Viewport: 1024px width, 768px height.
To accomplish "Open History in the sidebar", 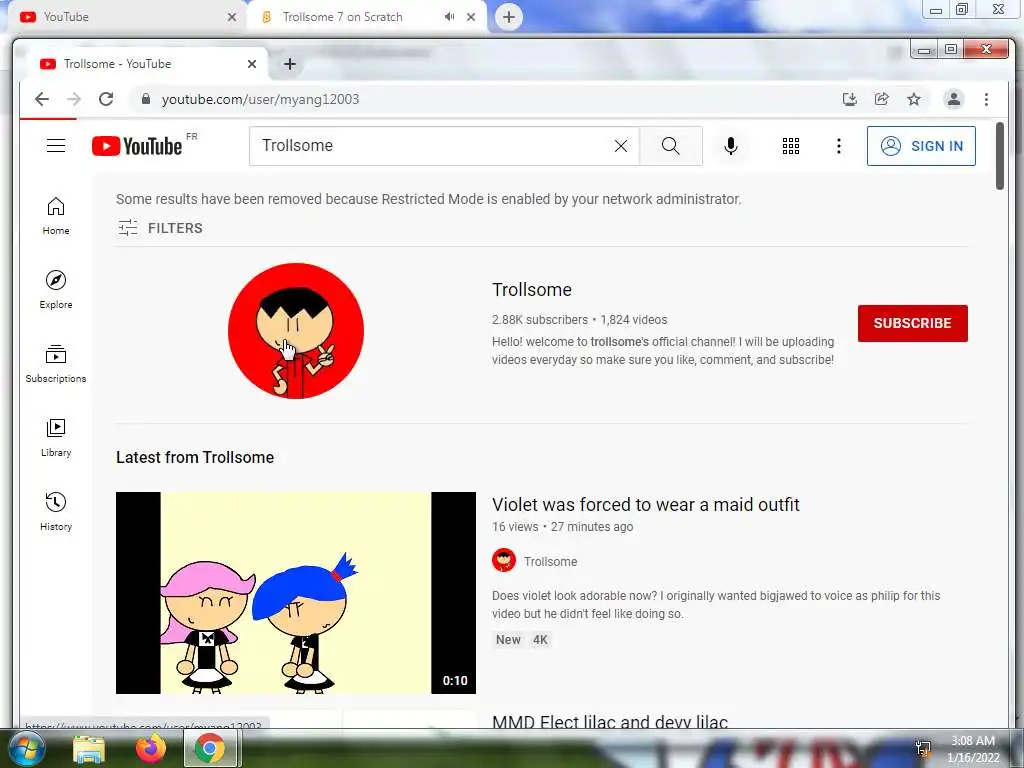I will click(56, 511).
